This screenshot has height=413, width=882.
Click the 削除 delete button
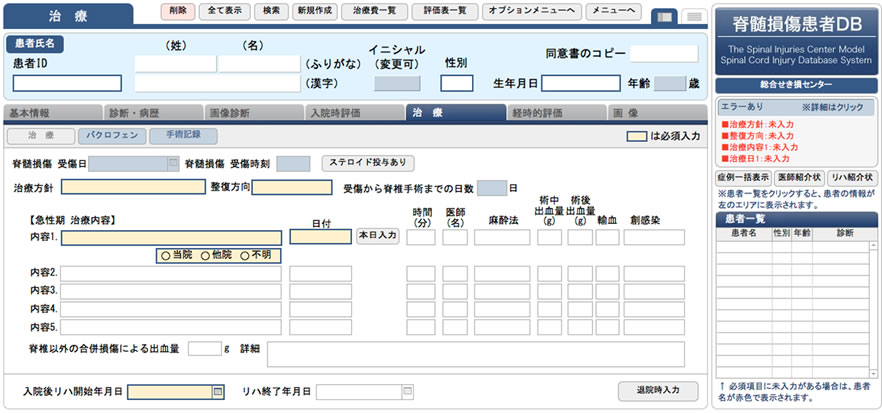(x=177, y=12)
